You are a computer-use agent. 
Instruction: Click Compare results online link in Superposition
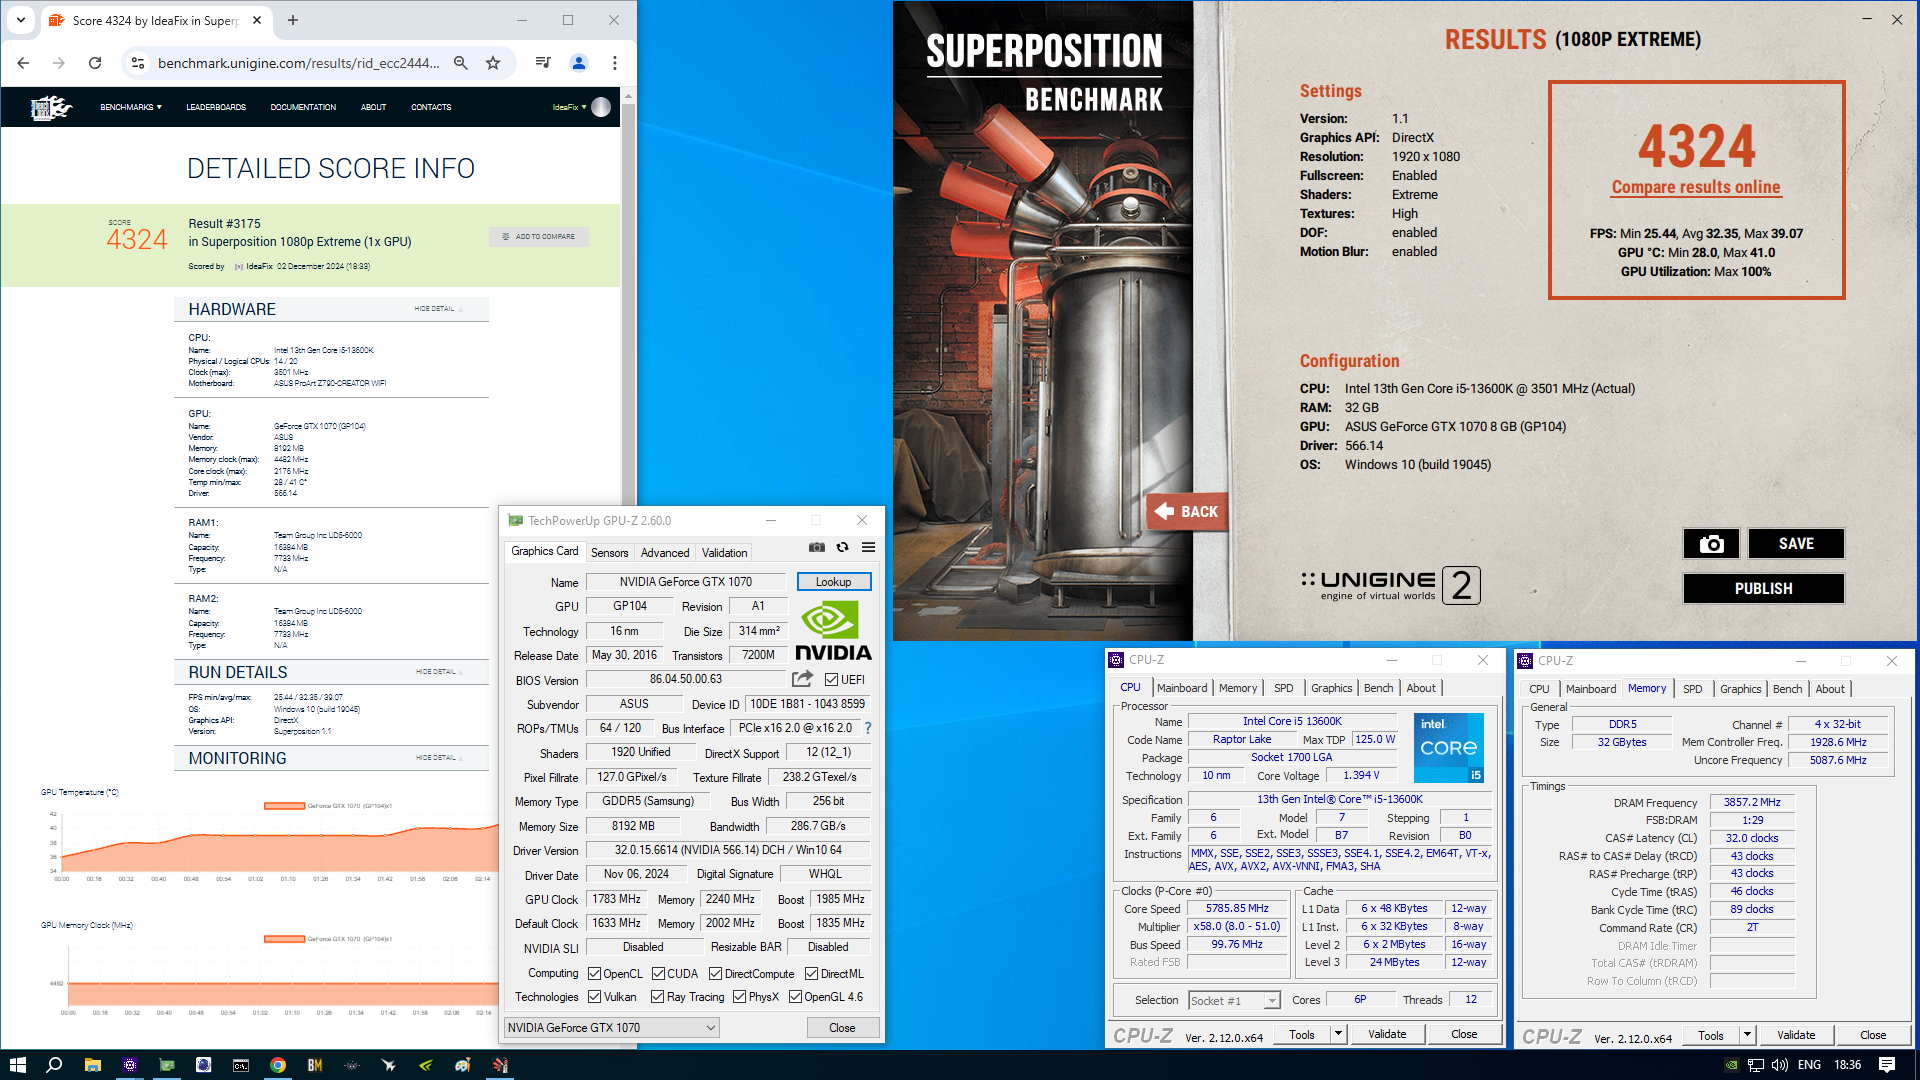[1695, 187]
